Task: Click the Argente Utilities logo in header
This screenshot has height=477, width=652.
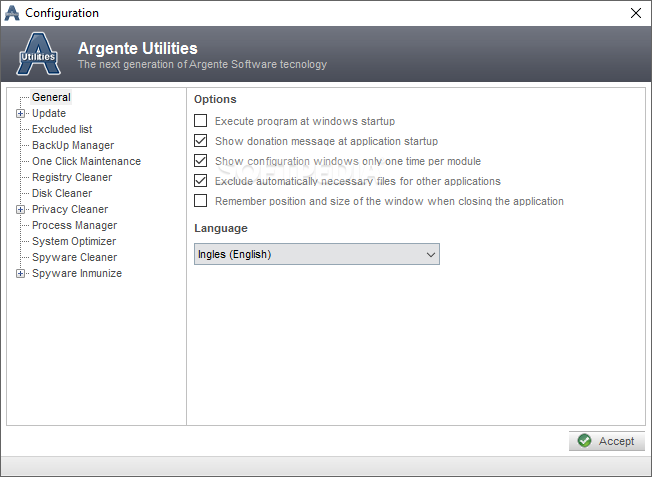Action: 38,54
